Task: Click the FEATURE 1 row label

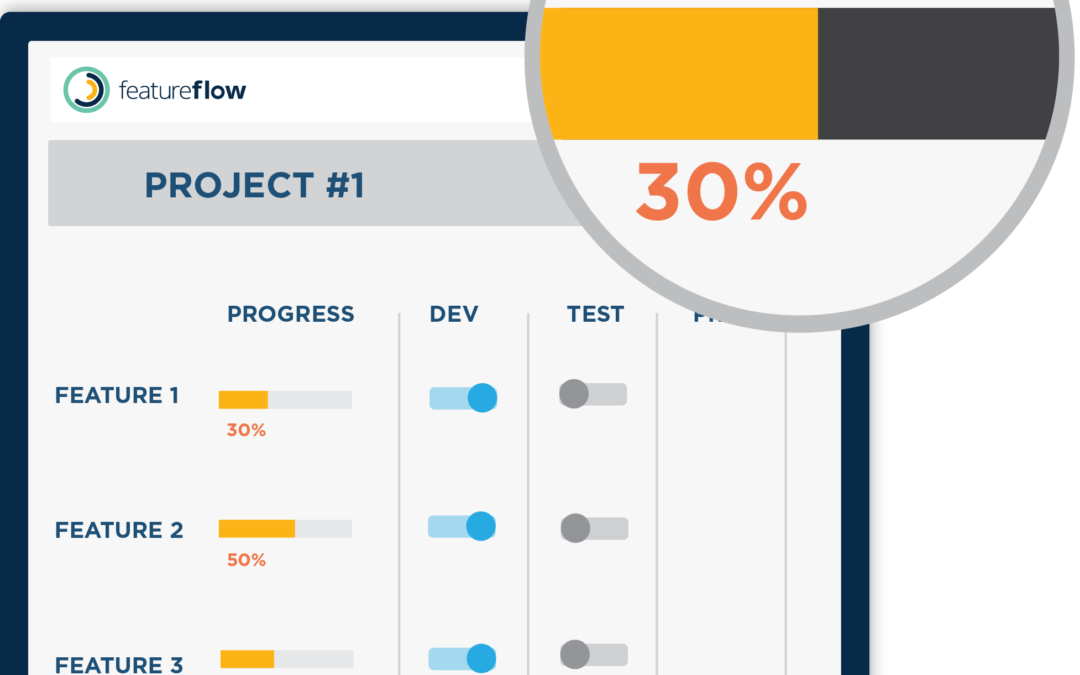Action: pyautogui.click(x=117, y=396)
